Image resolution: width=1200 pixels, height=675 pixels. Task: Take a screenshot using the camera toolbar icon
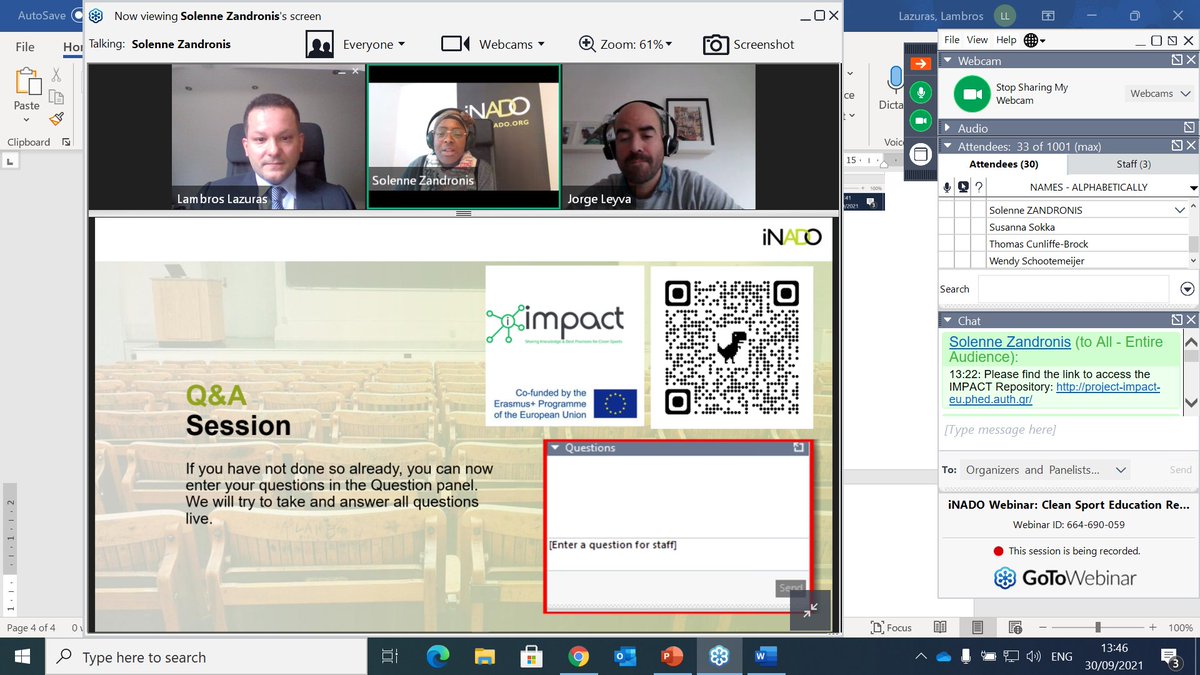717,44
